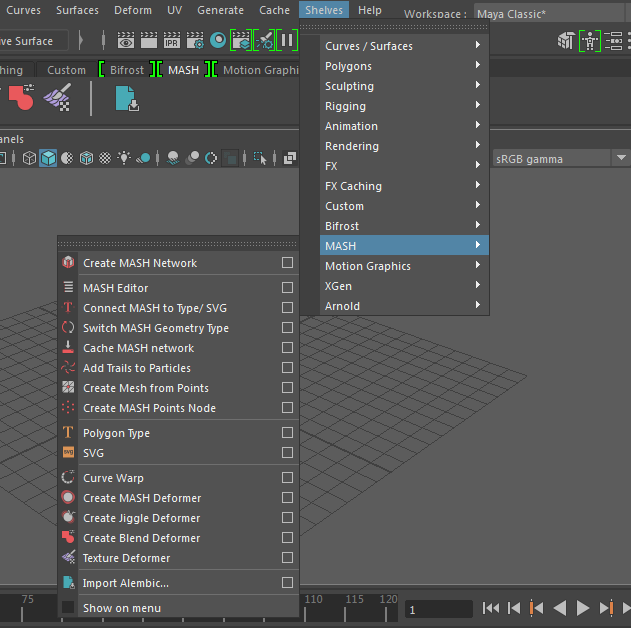Screen dimensions: 631x628
Task: Expand Rendering shelf submenu
Action: [x=404, y=146]
